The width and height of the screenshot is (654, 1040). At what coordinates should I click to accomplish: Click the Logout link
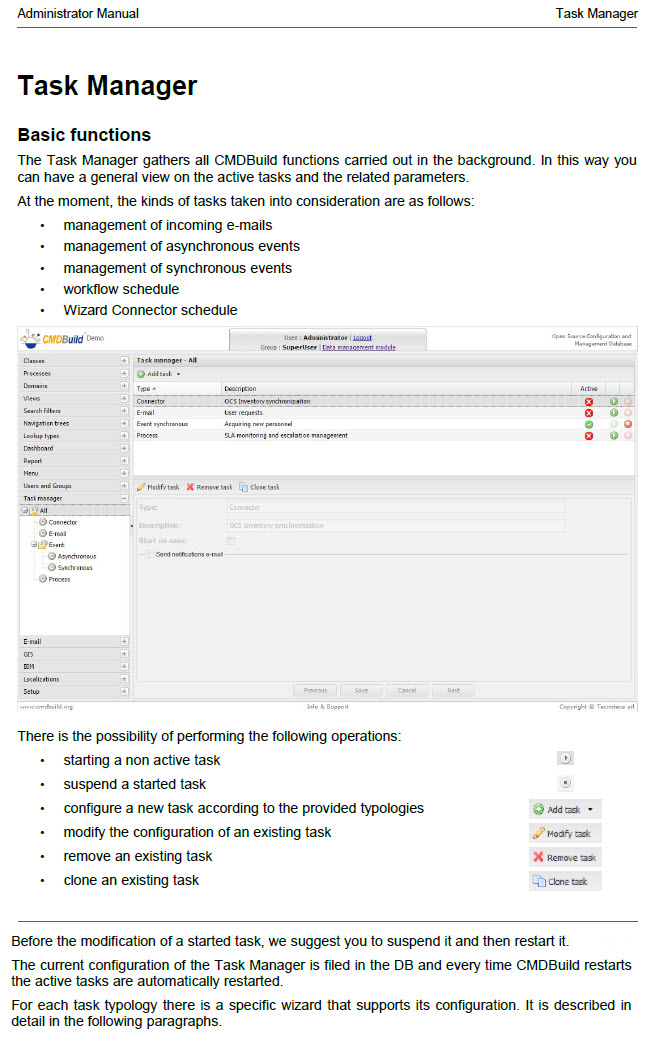point(362,338)
